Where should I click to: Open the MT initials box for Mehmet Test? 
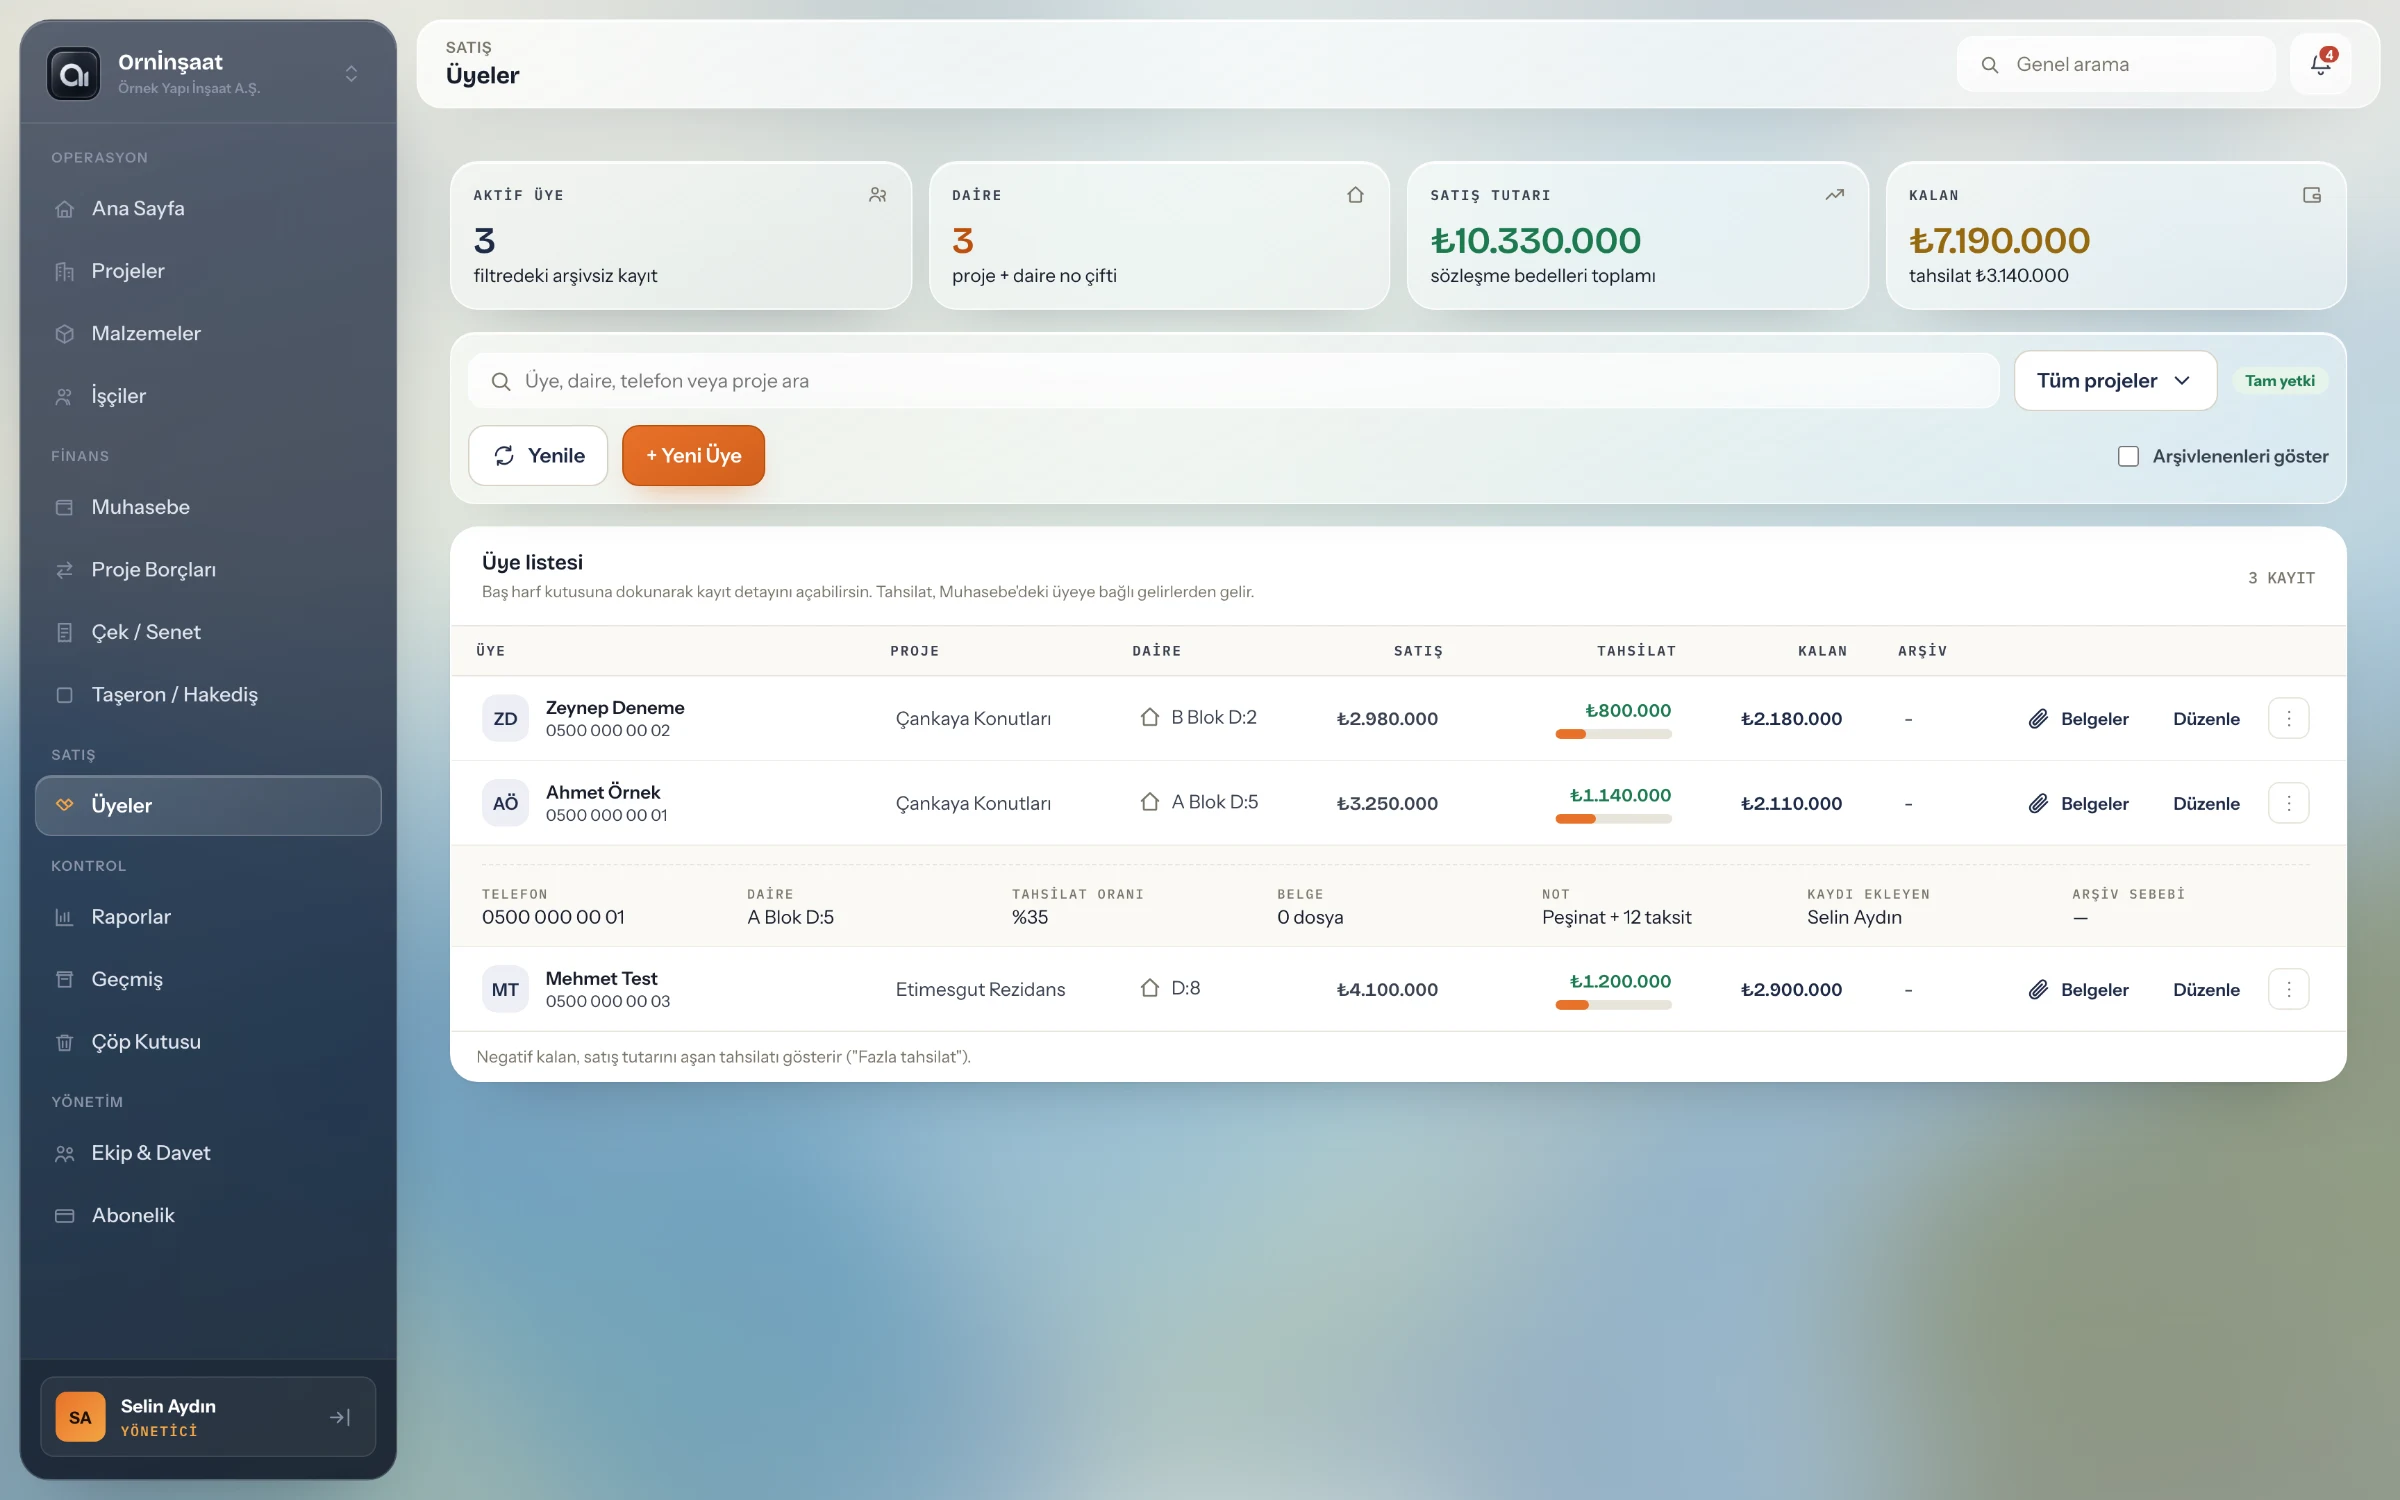(x=505, y=989)
